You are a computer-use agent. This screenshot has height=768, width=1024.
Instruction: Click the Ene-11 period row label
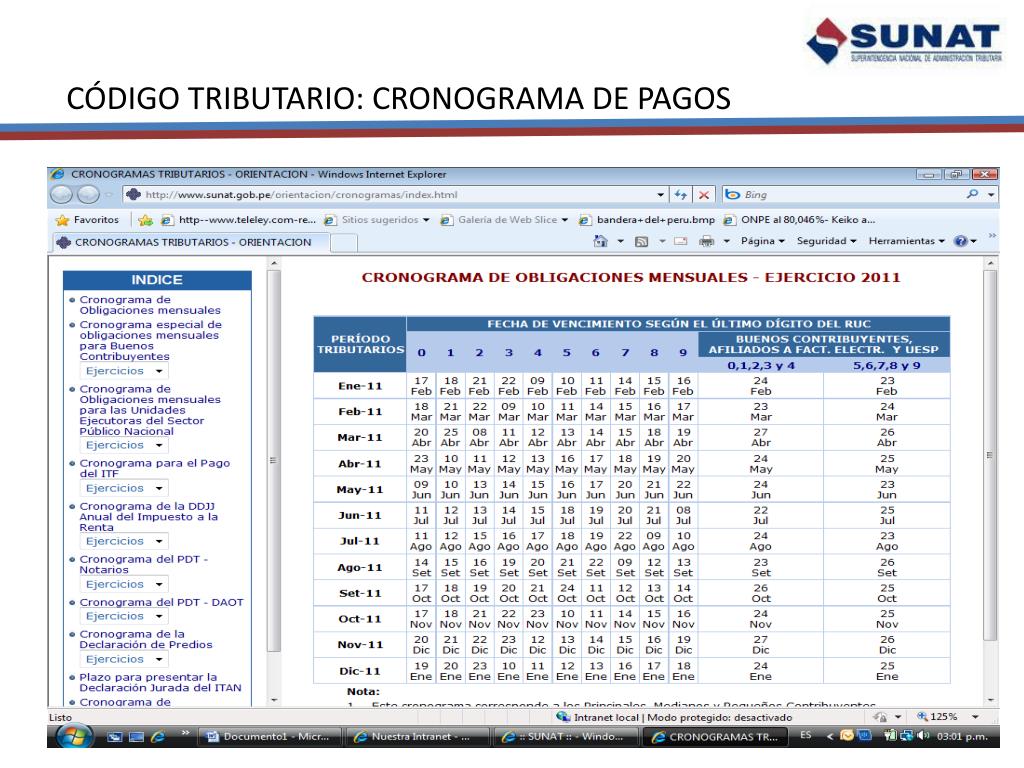360,386
